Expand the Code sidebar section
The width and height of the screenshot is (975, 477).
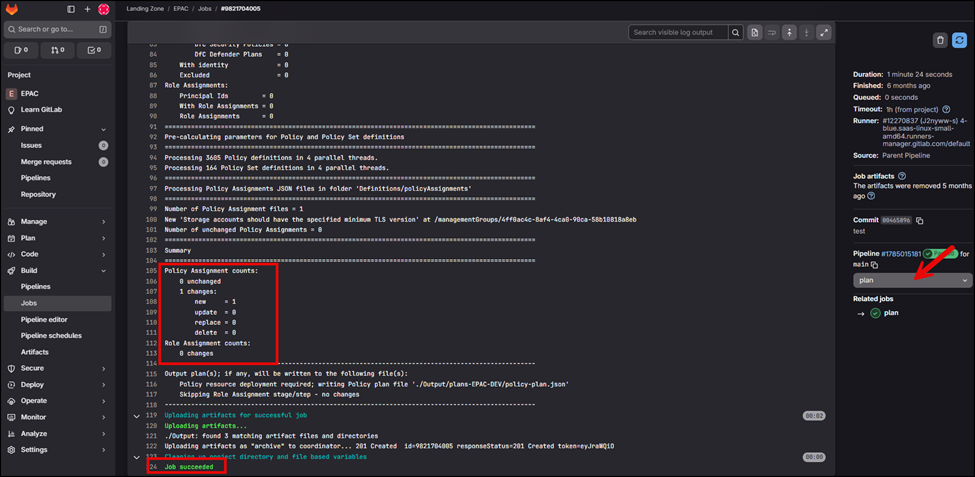coord(58,254)
